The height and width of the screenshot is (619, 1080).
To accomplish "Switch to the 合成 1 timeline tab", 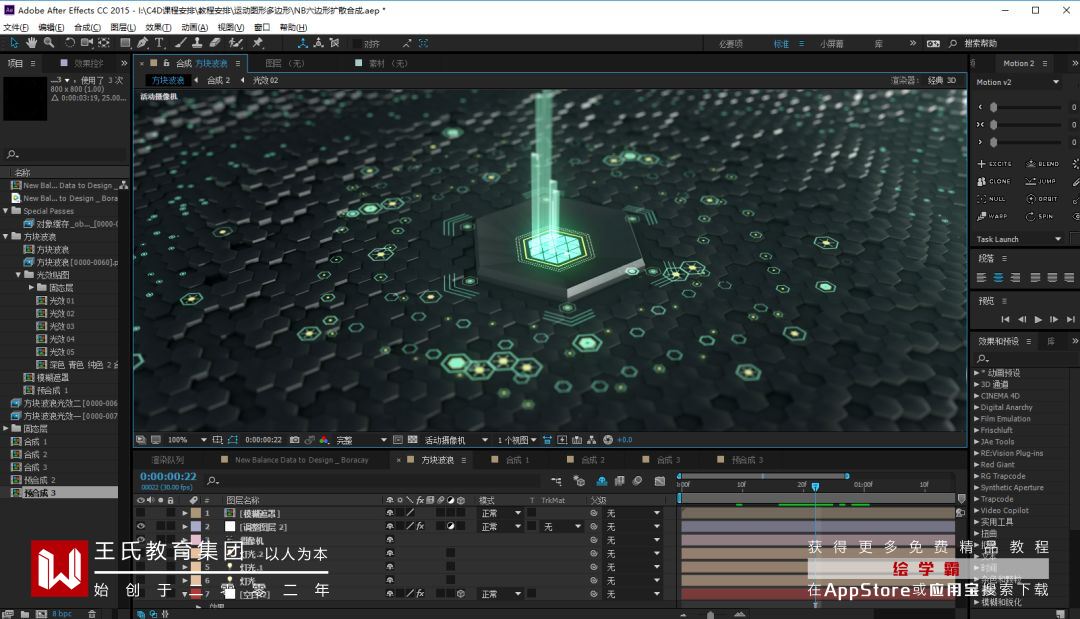I will pyautogui.click(x=515, y=460).
